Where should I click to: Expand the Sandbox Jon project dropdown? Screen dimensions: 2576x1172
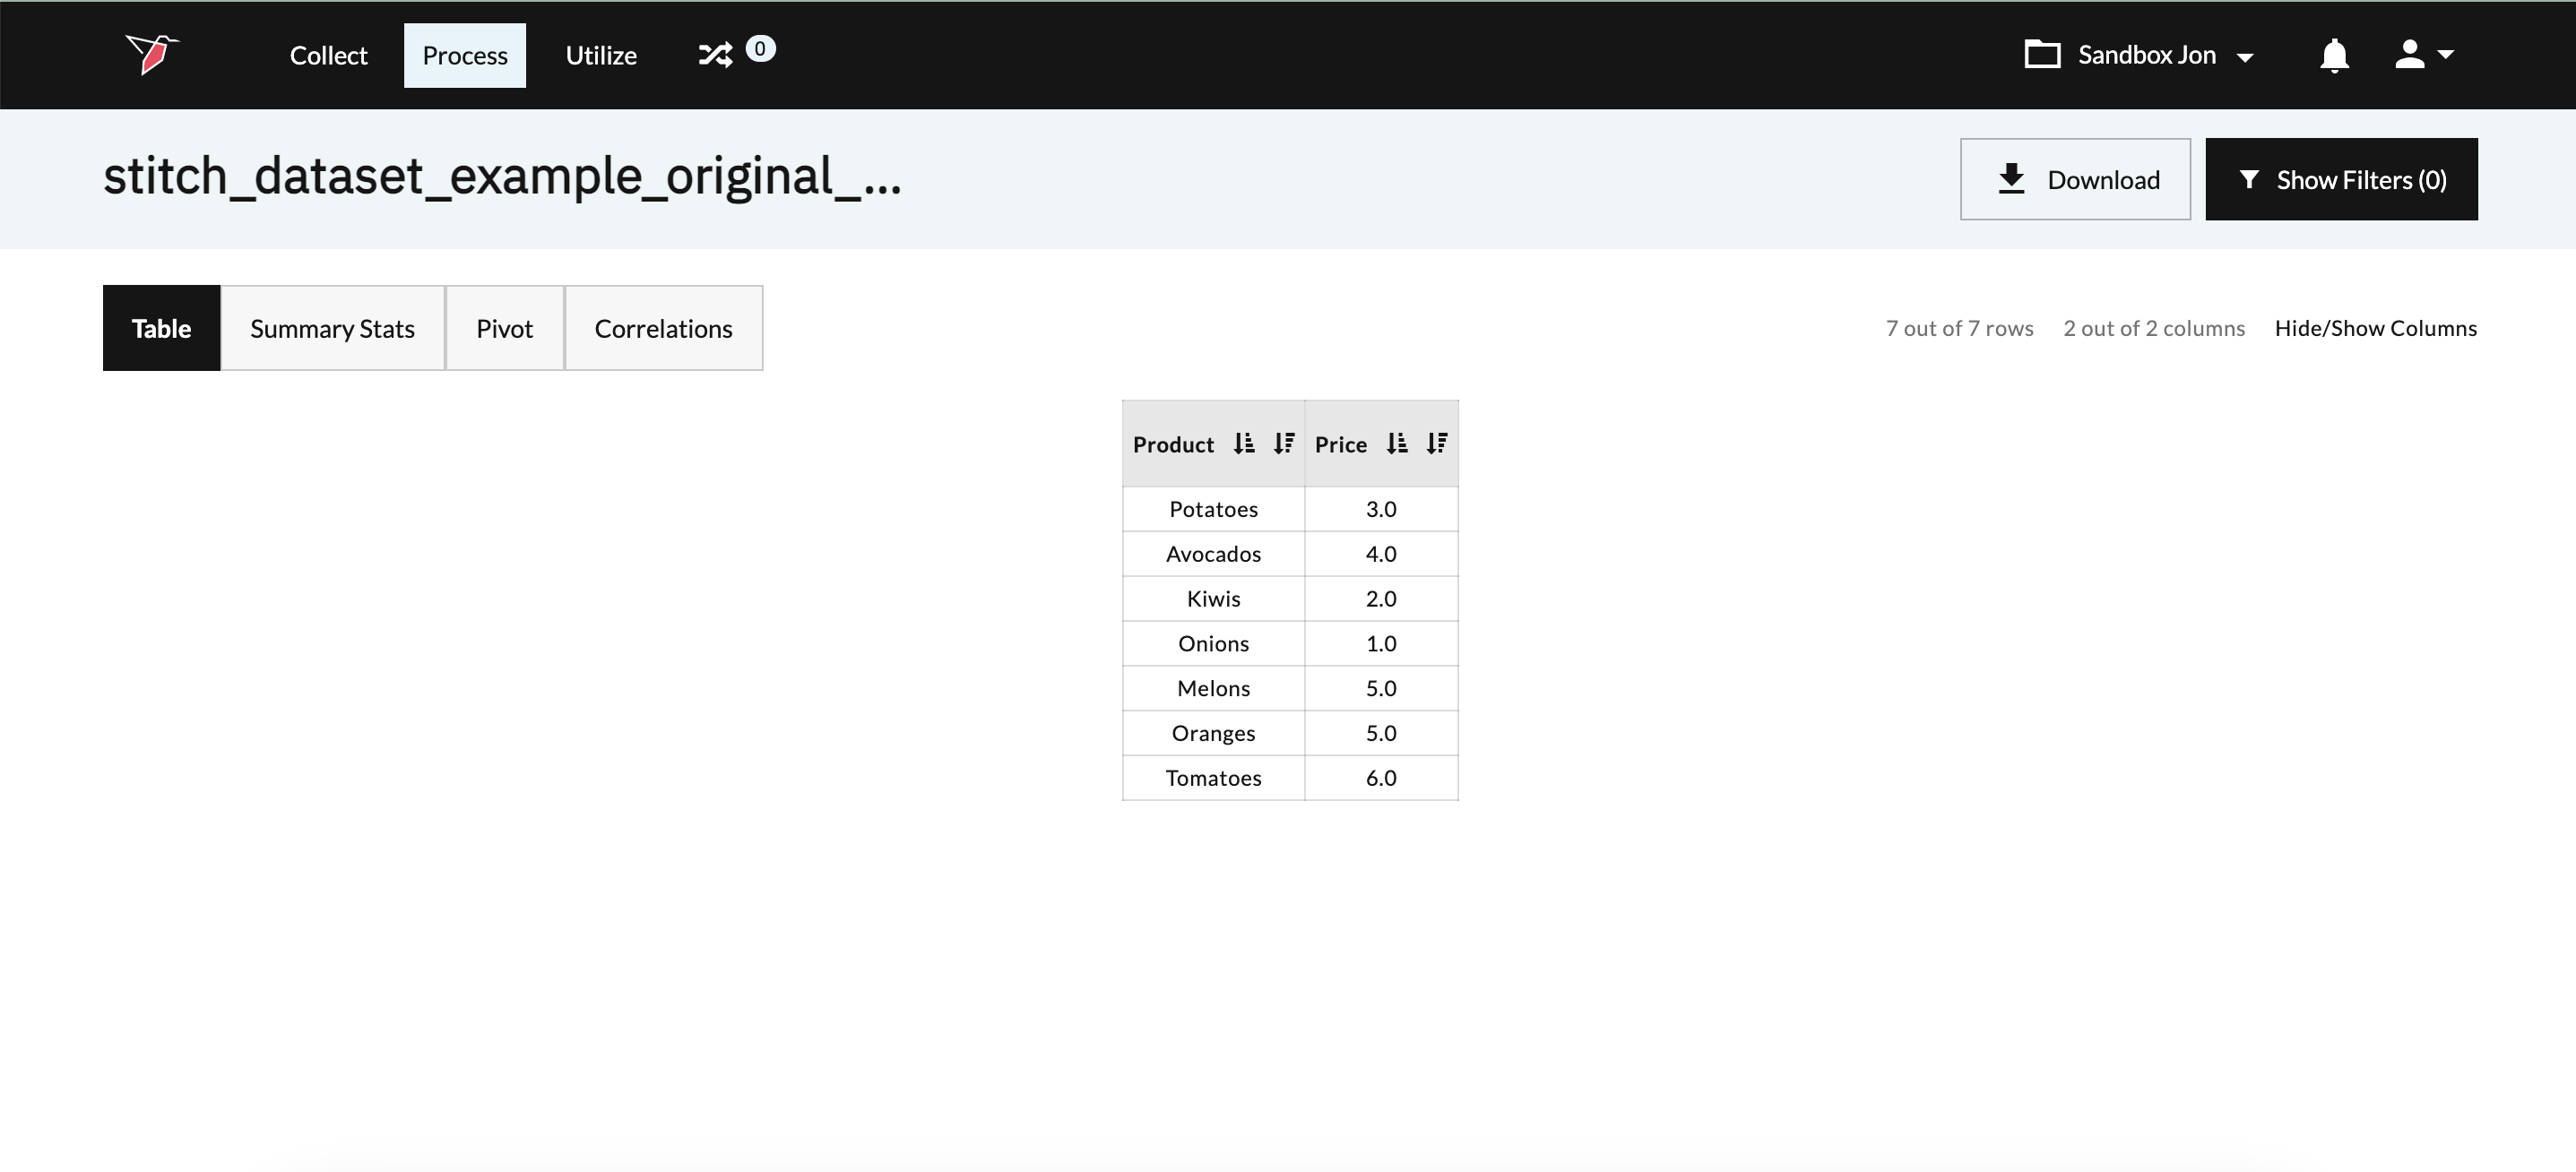click(x=2245, y=57)
